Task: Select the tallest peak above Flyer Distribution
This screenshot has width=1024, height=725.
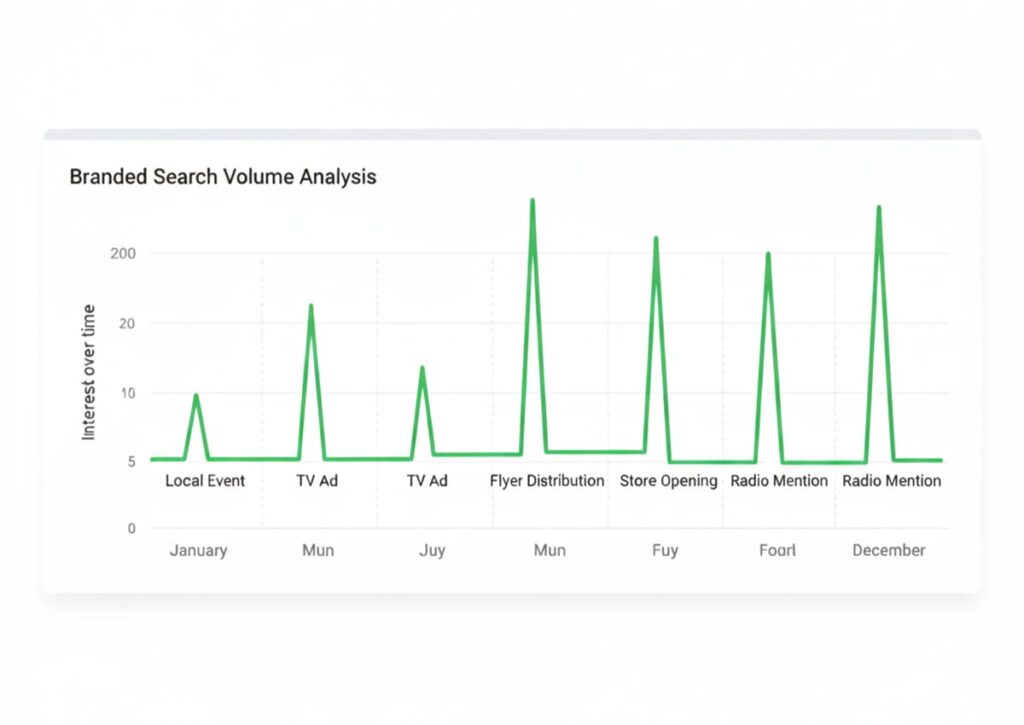Action: tap(533, 200)
